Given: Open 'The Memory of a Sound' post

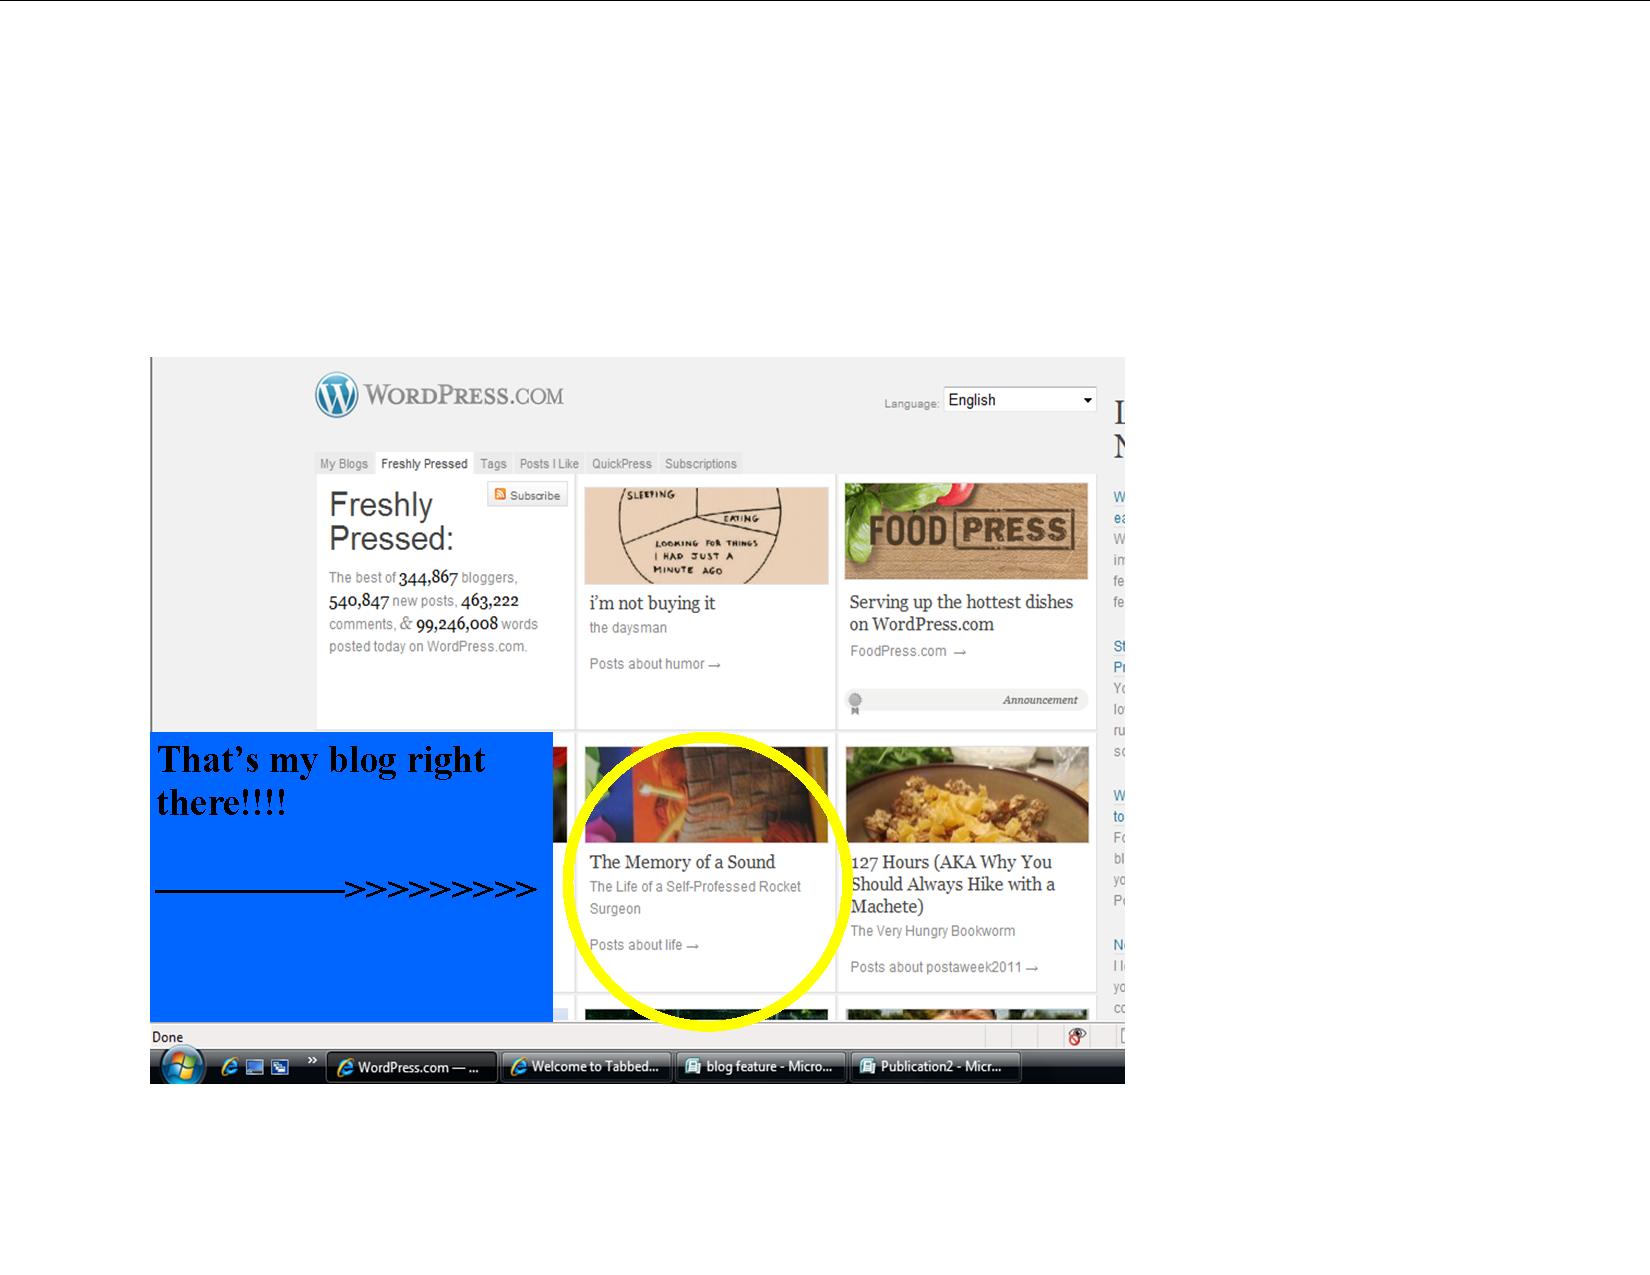Looking at the screenshot, I should (682, 862).
